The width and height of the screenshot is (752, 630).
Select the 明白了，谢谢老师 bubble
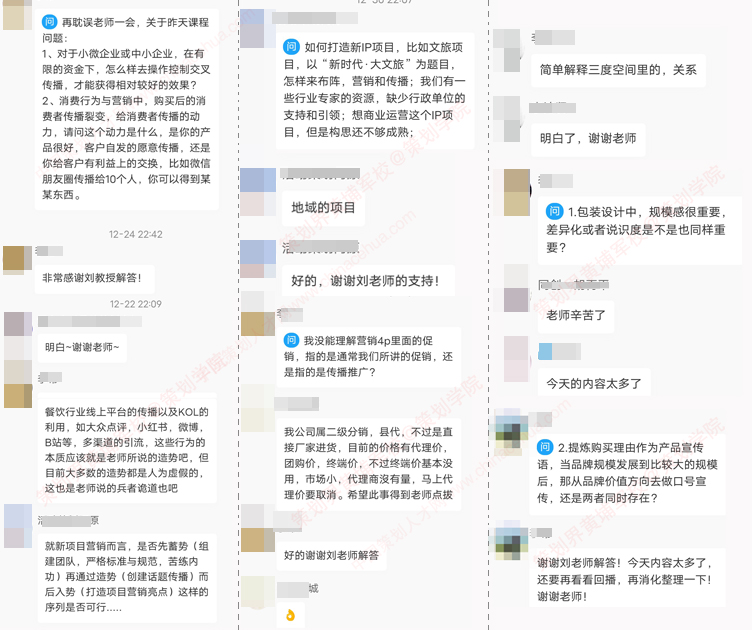pyautogui.click(x=588, y=139)
